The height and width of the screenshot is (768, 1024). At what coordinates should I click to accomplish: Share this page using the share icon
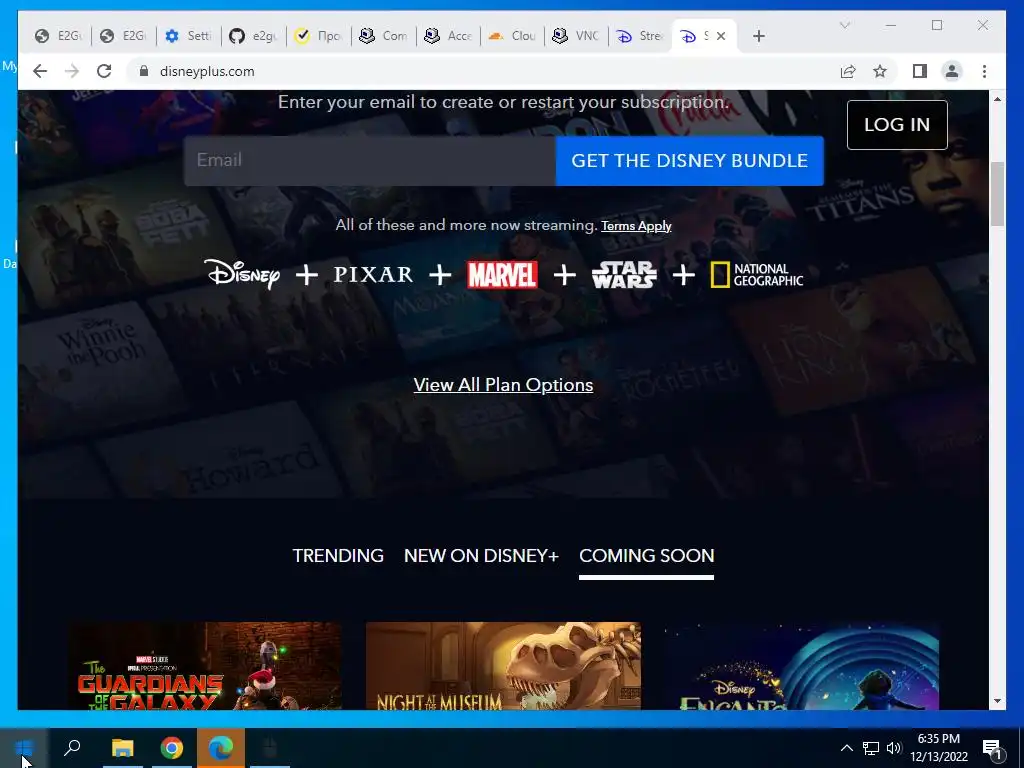coord(848,71)
